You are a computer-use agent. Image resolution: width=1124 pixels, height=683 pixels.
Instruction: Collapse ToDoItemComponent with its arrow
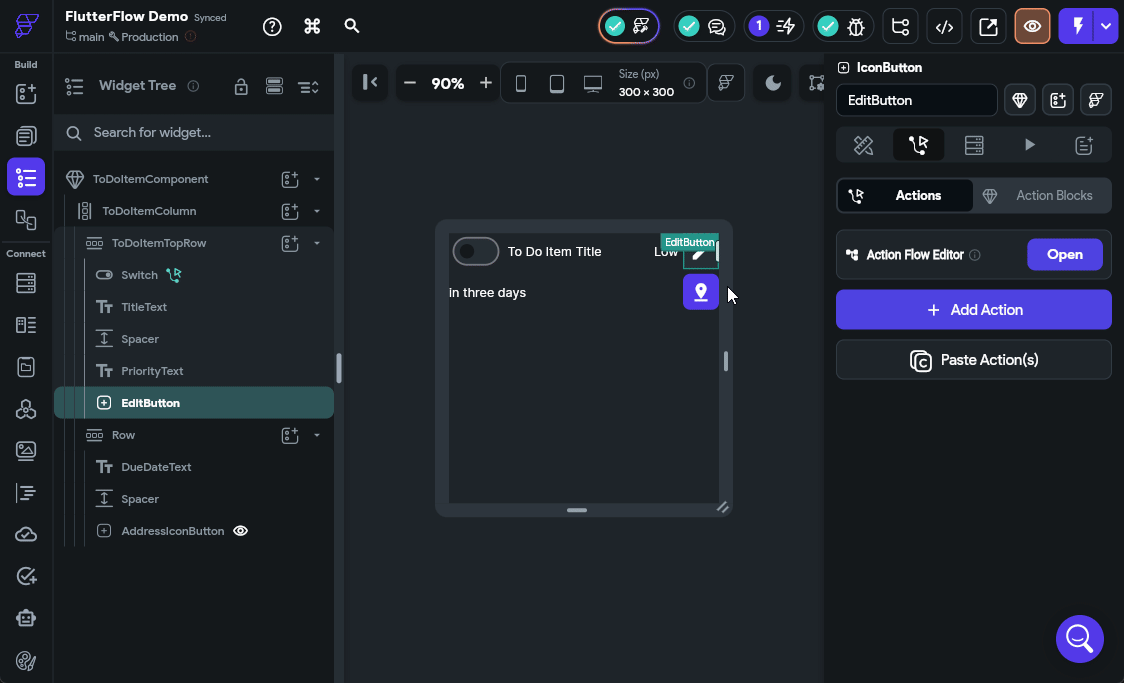coord(317,179)
